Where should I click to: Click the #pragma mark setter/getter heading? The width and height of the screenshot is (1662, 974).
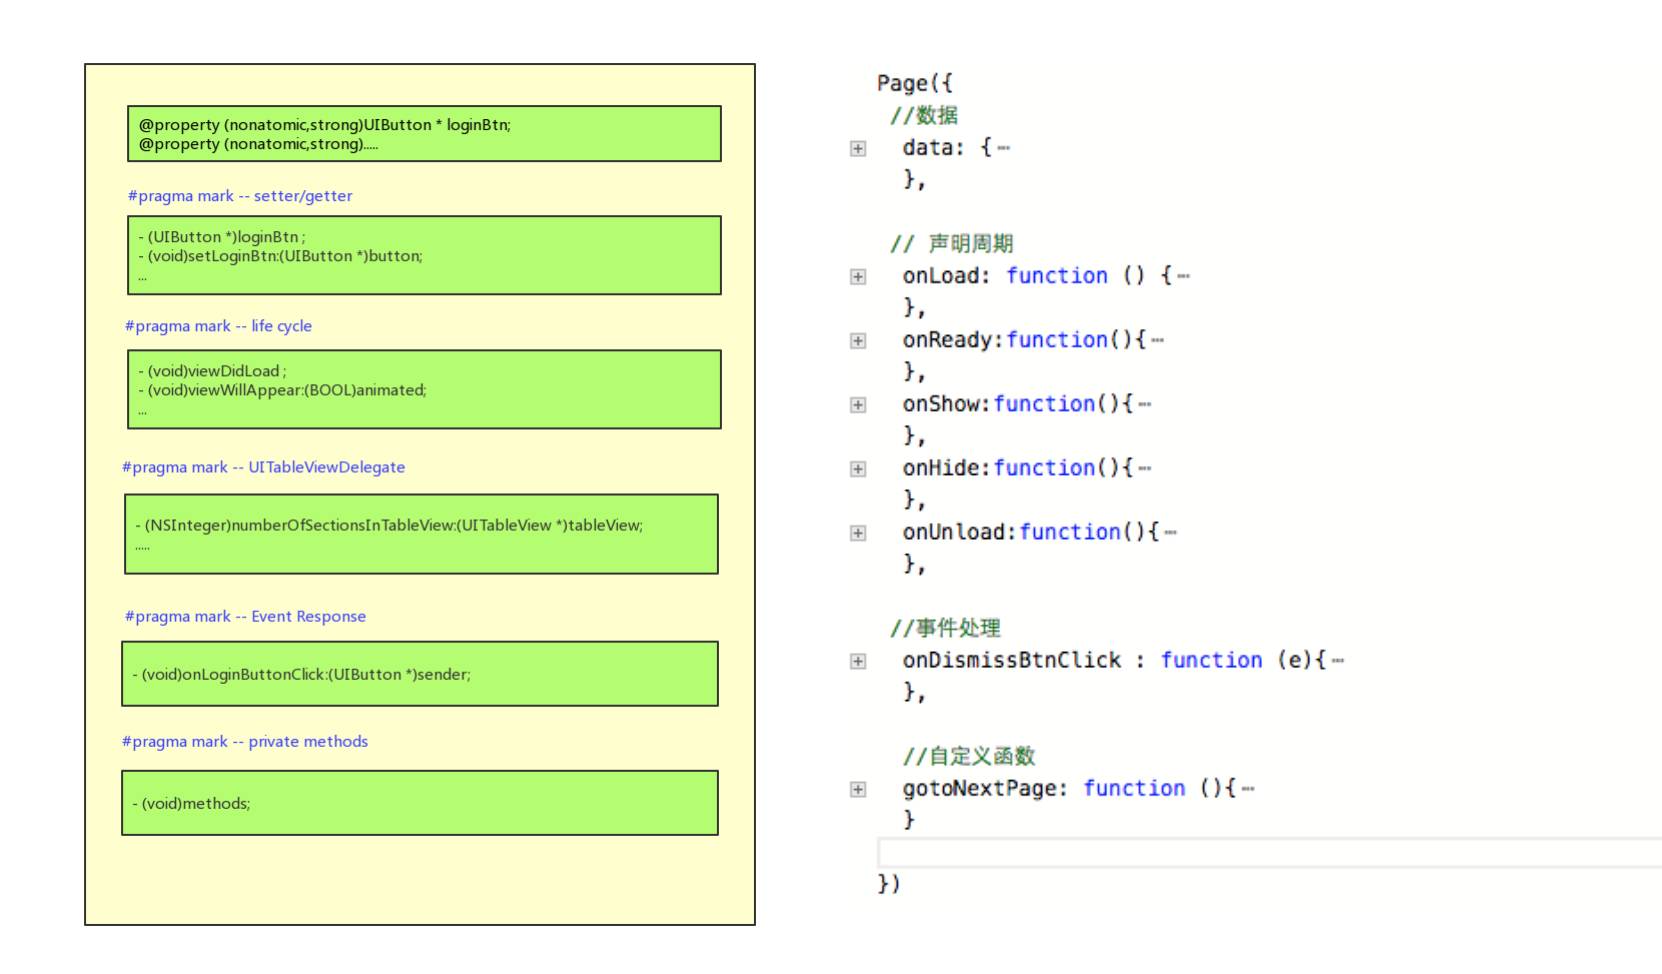(x=240, y=196)
